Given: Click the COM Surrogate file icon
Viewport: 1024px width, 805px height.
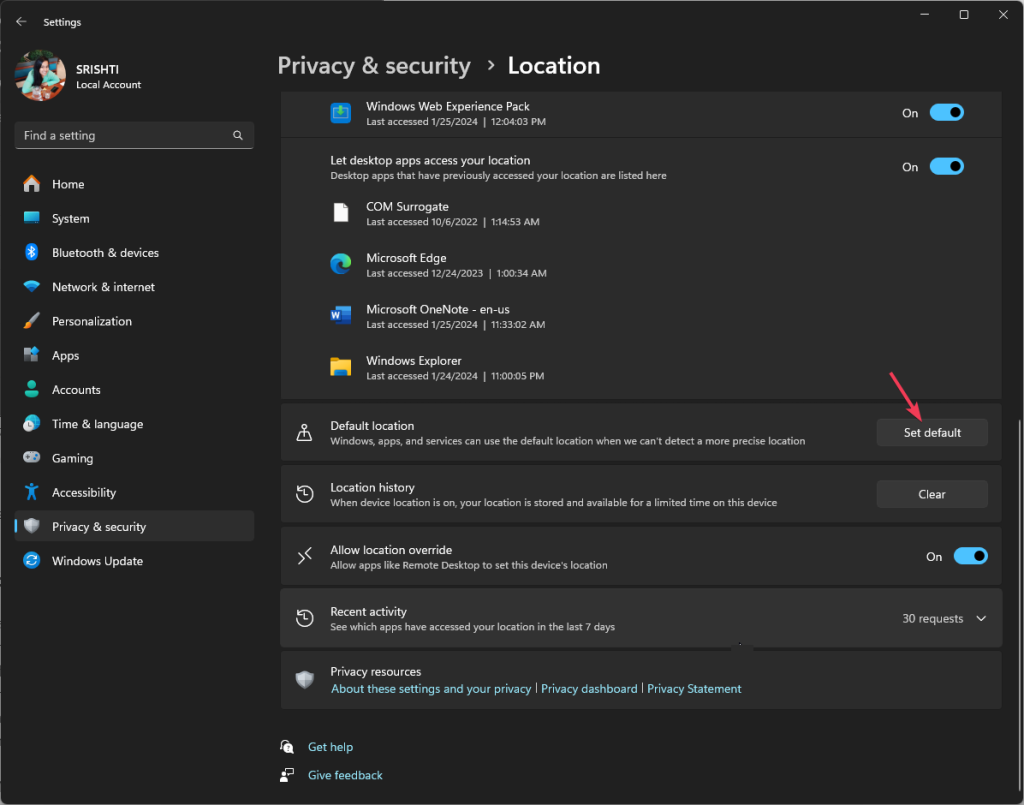Looking at the screenshot, I should 341,213.
